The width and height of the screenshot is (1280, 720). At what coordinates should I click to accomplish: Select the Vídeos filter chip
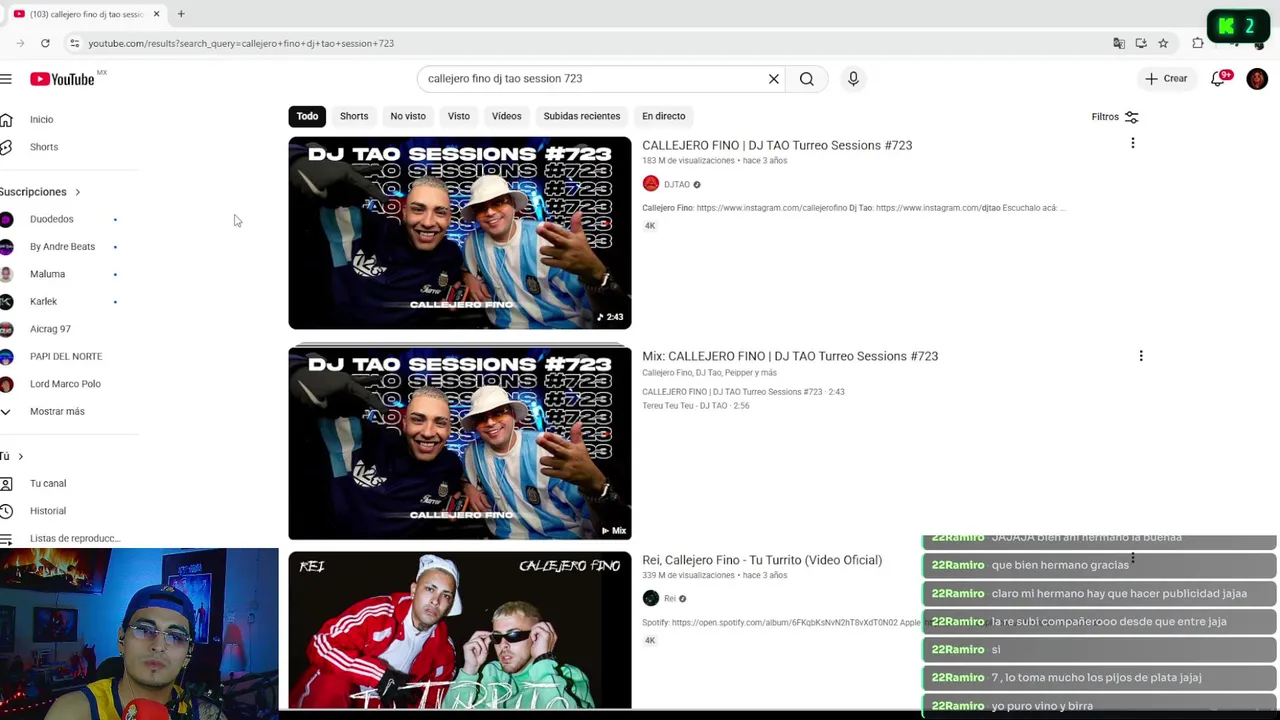506,116
